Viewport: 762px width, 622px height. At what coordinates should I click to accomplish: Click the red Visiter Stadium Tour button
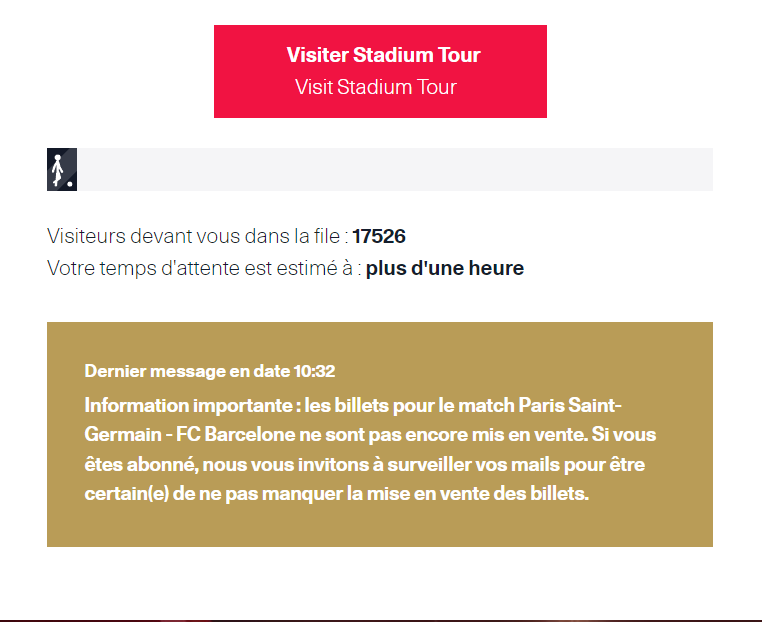click(x=380, y=71)
